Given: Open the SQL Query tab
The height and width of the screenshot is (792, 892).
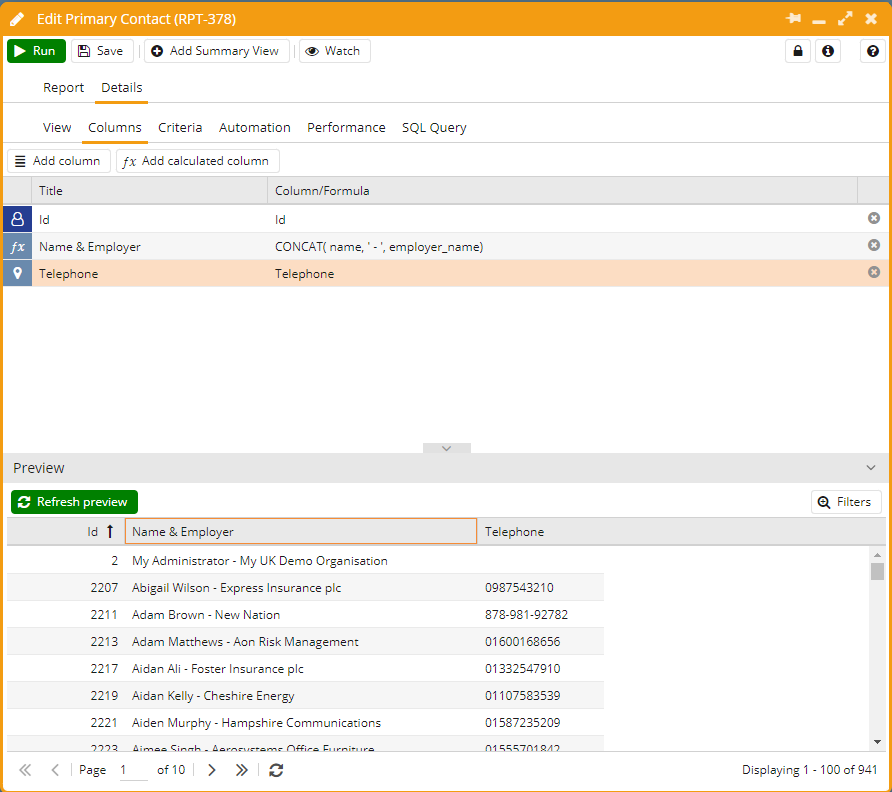Looking at the screenshot, I should 434,128.
